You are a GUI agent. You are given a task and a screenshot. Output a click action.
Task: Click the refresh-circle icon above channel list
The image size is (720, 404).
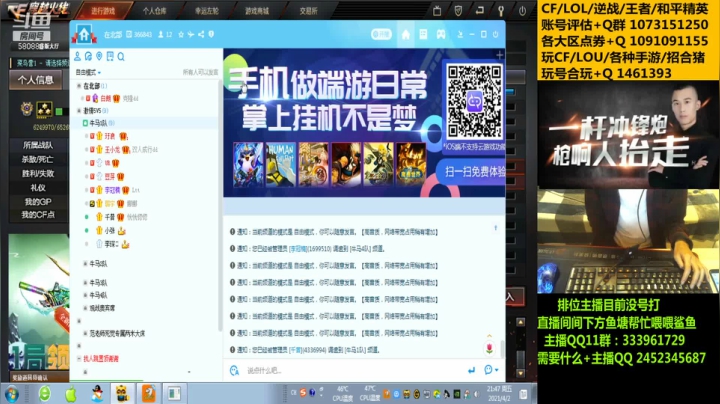pyautogui.click(x=88, y=56)
